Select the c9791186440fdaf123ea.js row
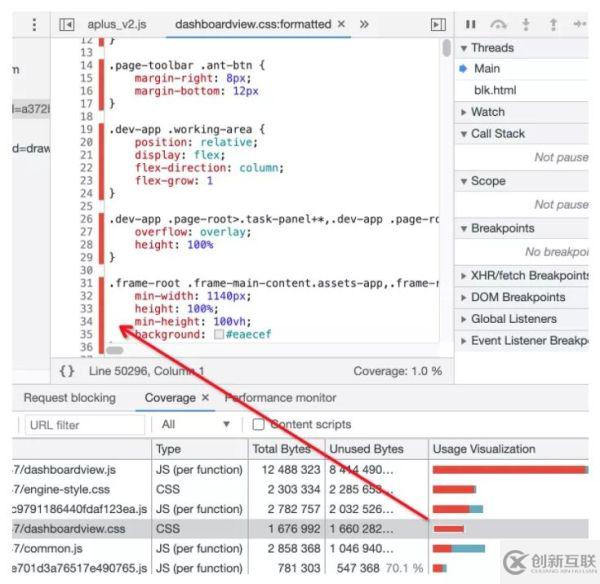600x584 pixels. point(300,509)
